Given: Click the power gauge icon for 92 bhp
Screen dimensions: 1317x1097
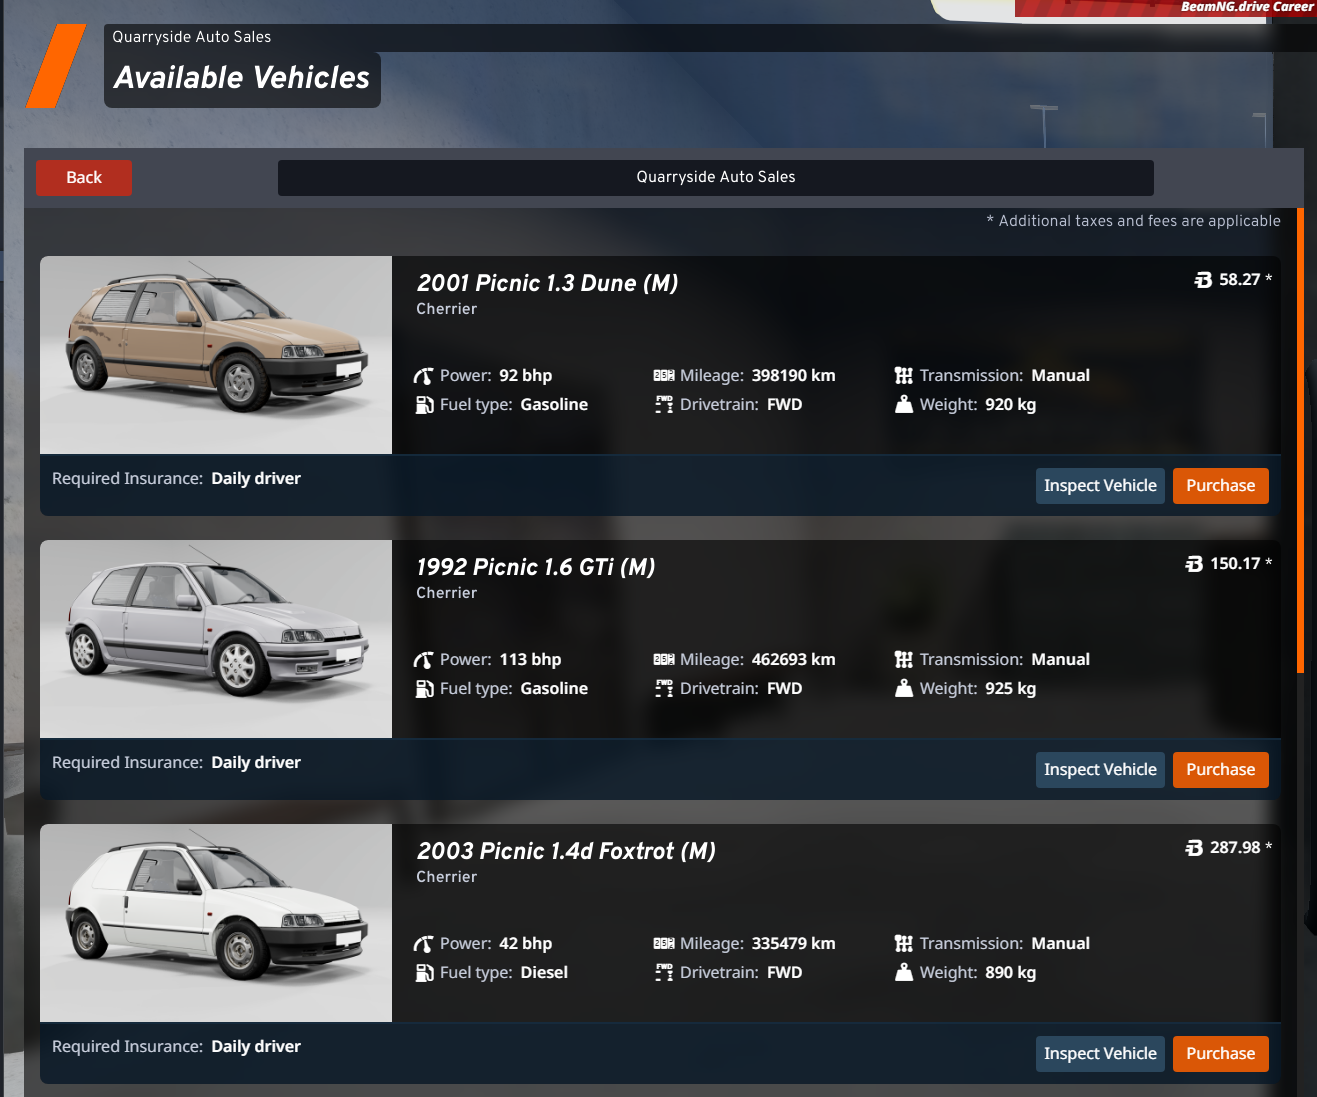Looking at the screenshot, I should pos(424,376).
